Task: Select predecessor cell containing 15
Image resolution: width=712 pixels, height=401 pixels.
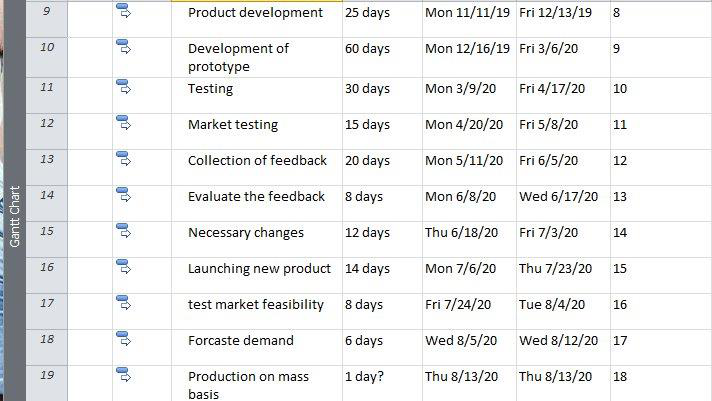Action: click(661, 275)
